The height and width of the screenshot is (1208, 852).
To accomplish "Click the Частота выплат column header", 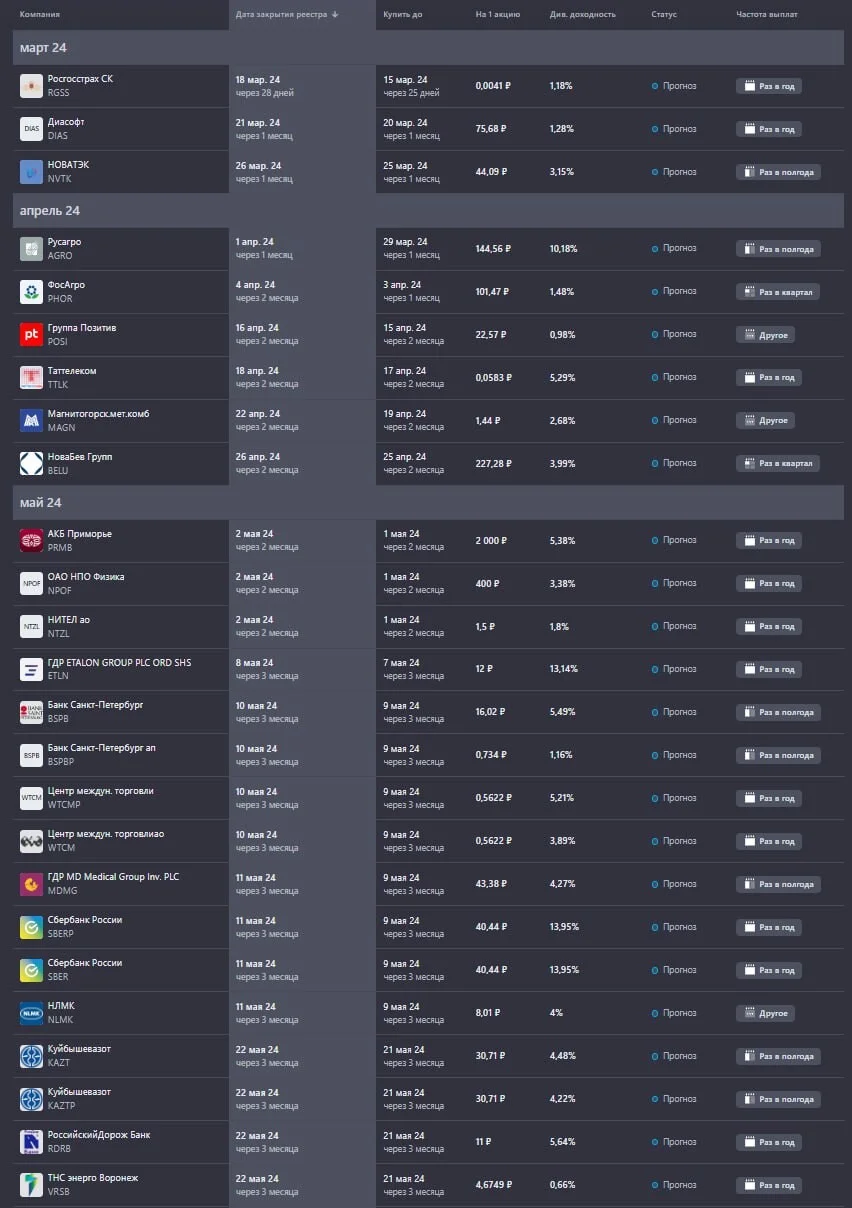I will tap(767, 15).
